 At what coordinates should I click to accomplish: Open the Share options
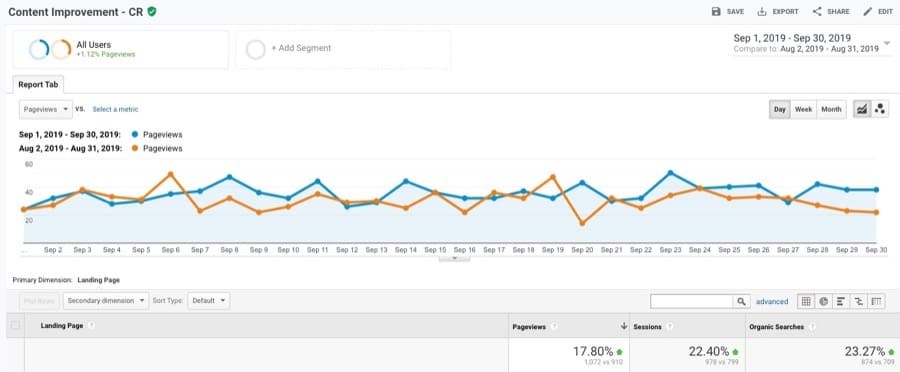(817, 11)
